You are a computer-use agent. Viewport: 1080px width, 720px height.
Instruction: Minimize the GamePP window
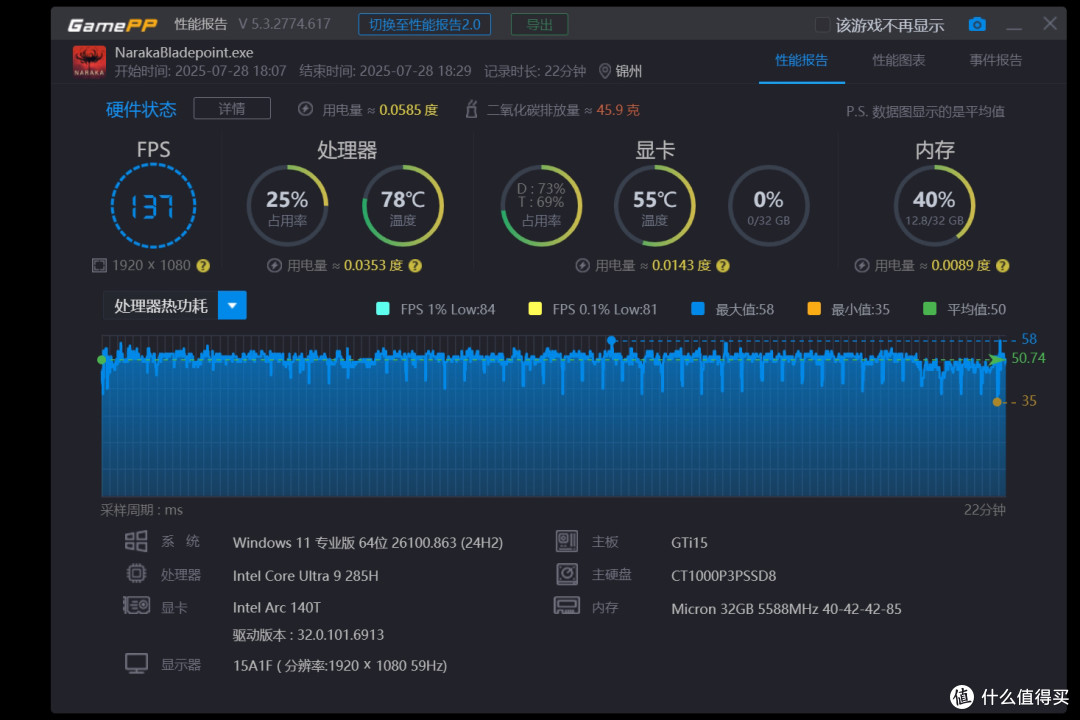tap(1014, 26)
